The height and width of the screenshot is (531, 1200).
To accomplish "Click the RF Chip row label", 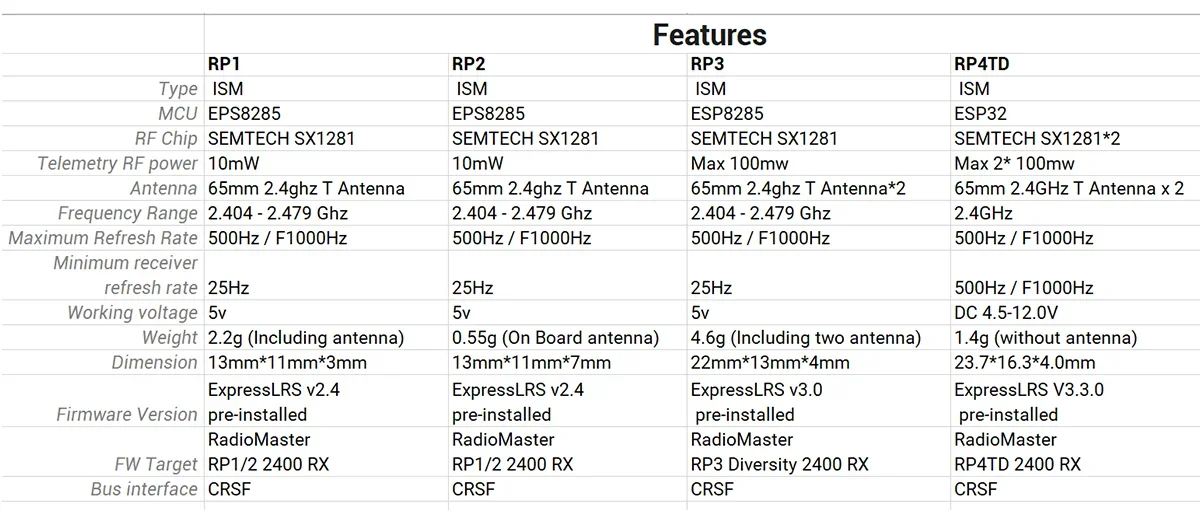I will [166, 139].
